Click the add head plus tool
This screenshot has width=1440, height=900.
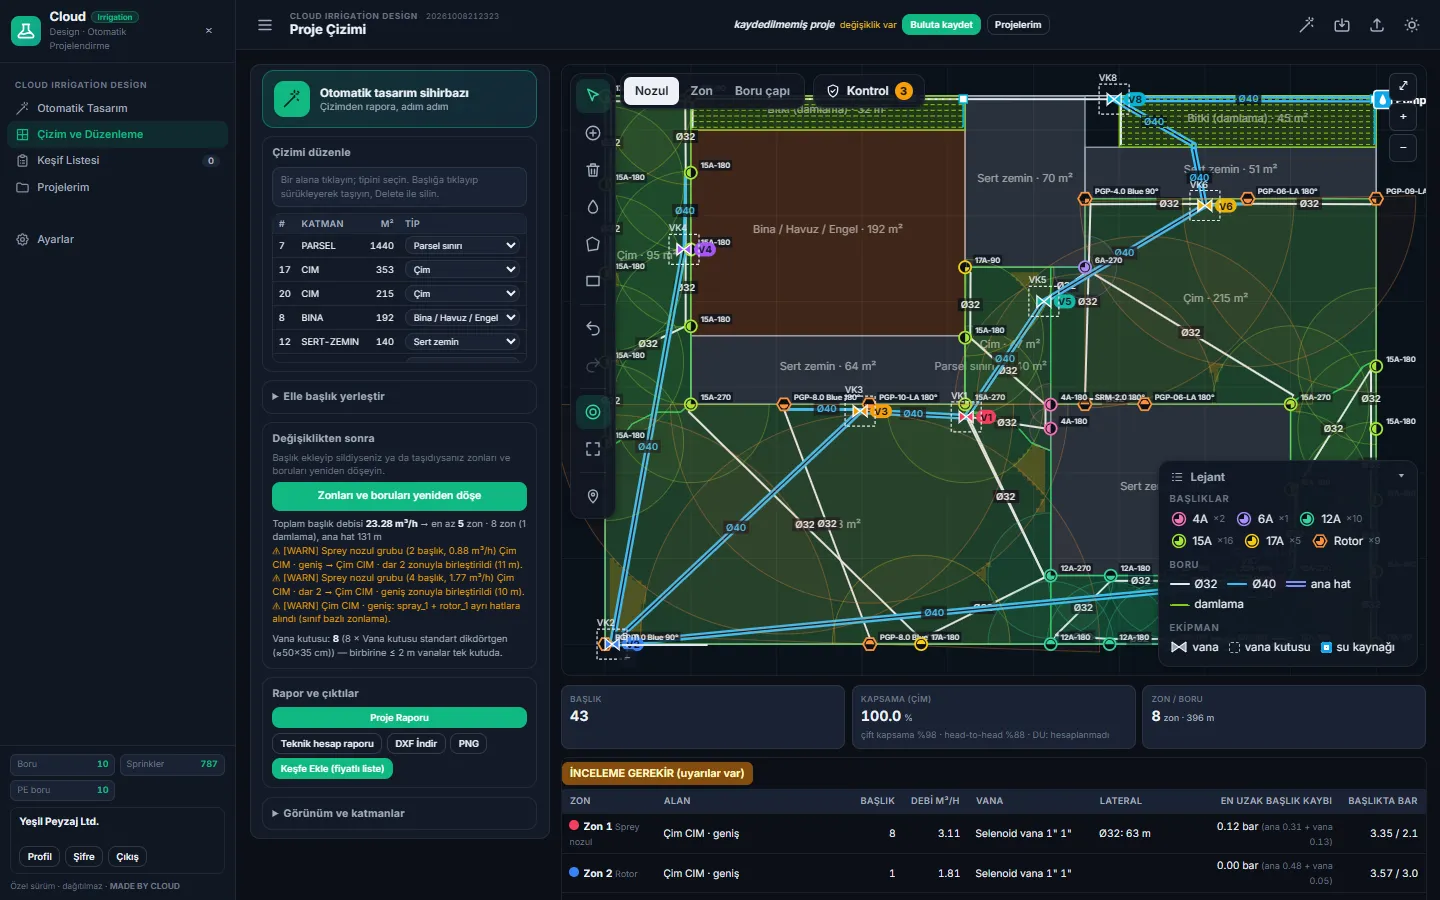(593, 133)
